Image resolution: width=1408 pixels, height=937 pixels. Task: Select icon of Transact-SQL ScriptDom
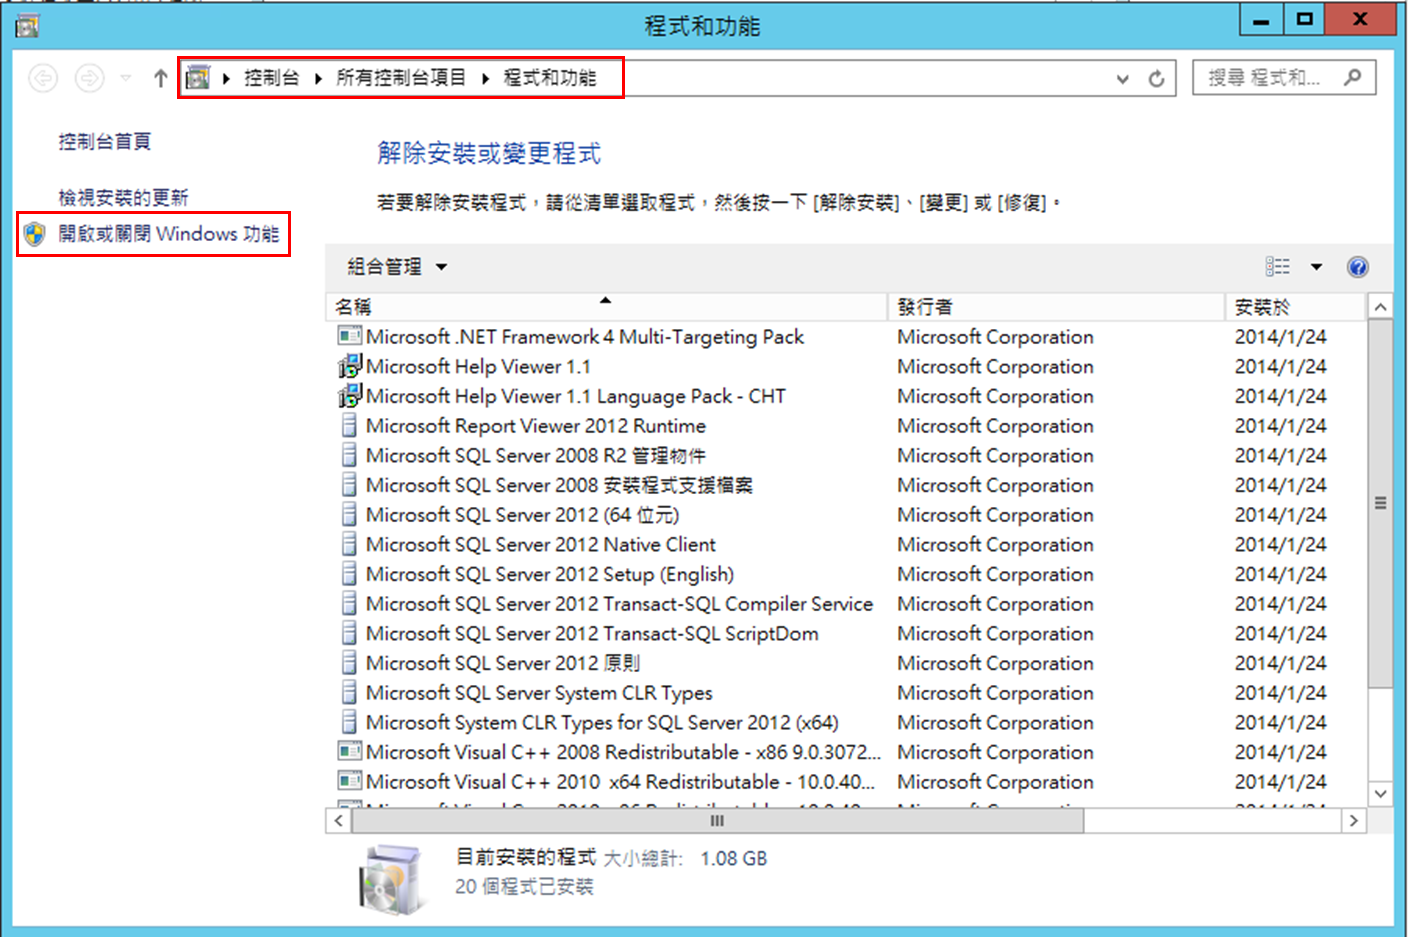349,634
